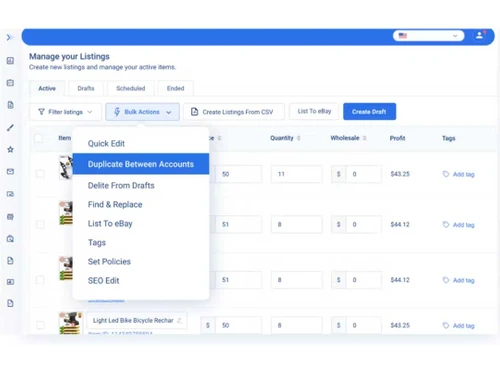Switch to the Active tab
The width and height of the screenshot is (500, 375).
(x=47, y=88)
